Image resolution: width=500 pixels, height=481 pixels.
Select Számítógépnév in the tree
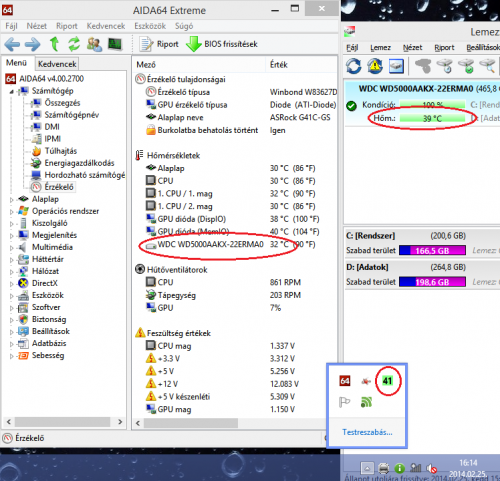coord(72,115)
